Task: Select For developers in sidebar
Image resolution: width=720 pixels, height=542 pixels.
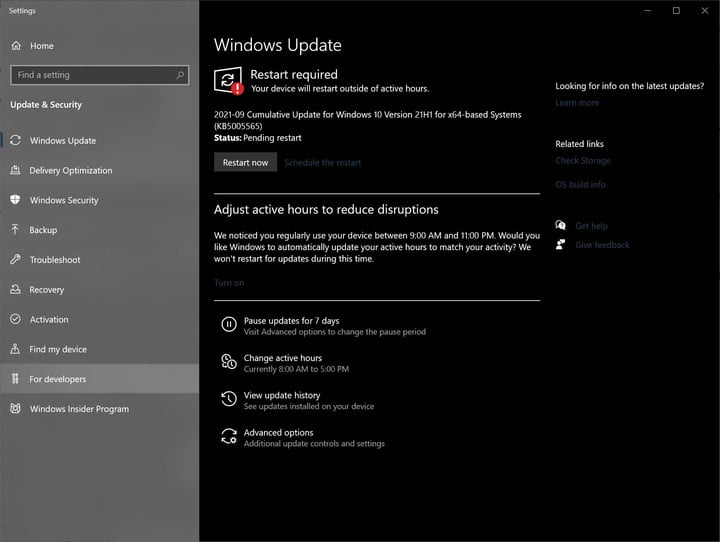Action: (x=100, y=379)
